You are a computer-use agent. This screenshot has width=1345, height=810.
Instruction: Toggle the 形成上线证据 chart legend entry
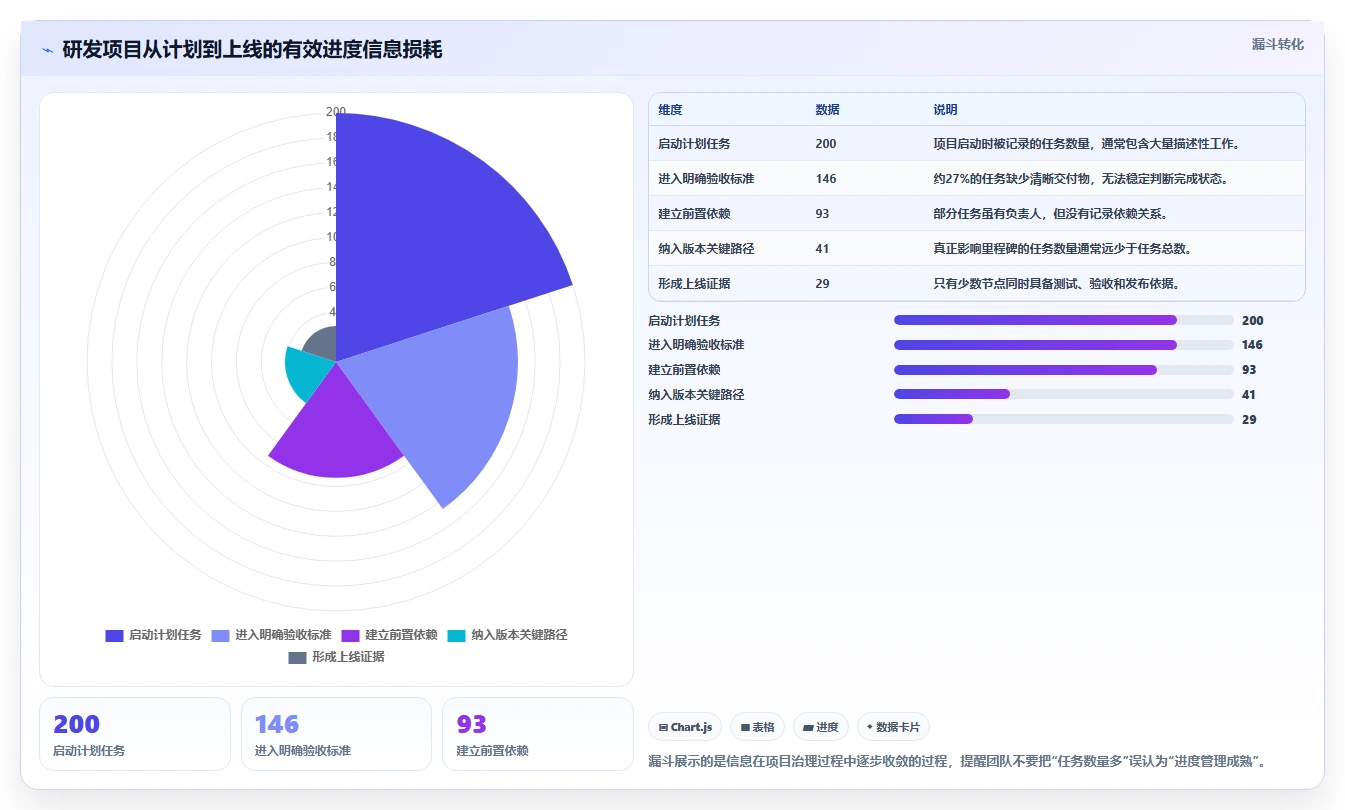coord(336,657)
